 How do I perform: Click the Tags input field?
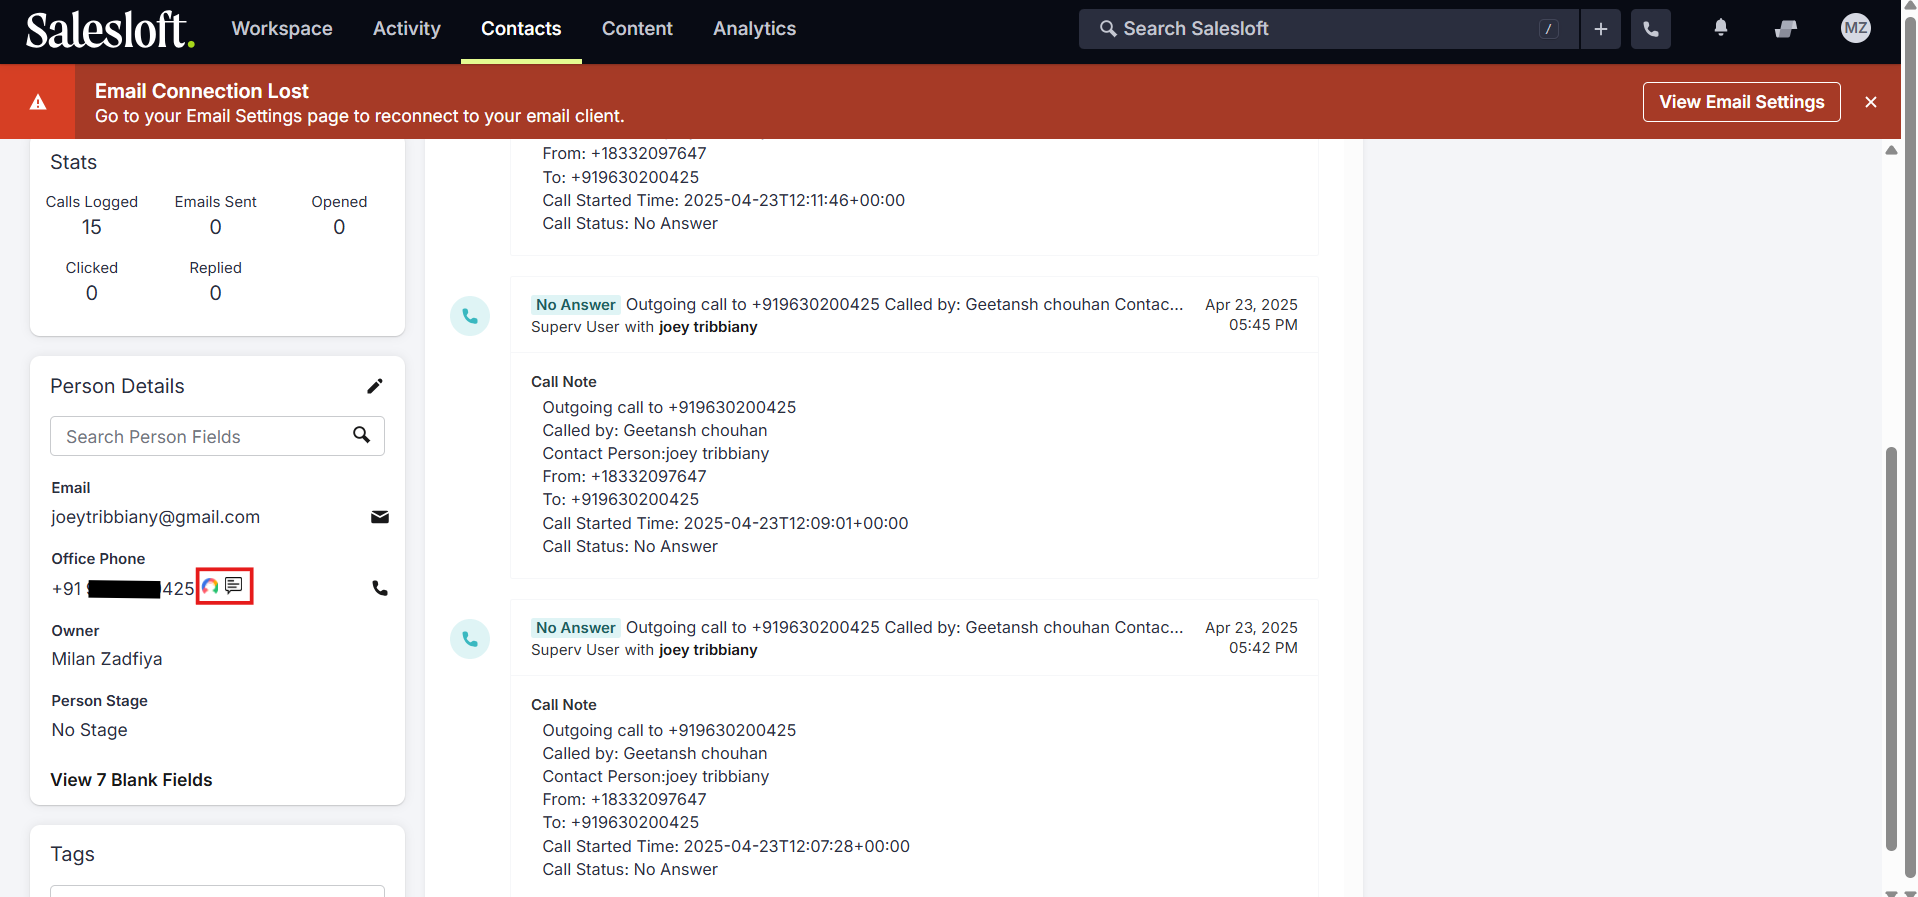tap(217, 891)
